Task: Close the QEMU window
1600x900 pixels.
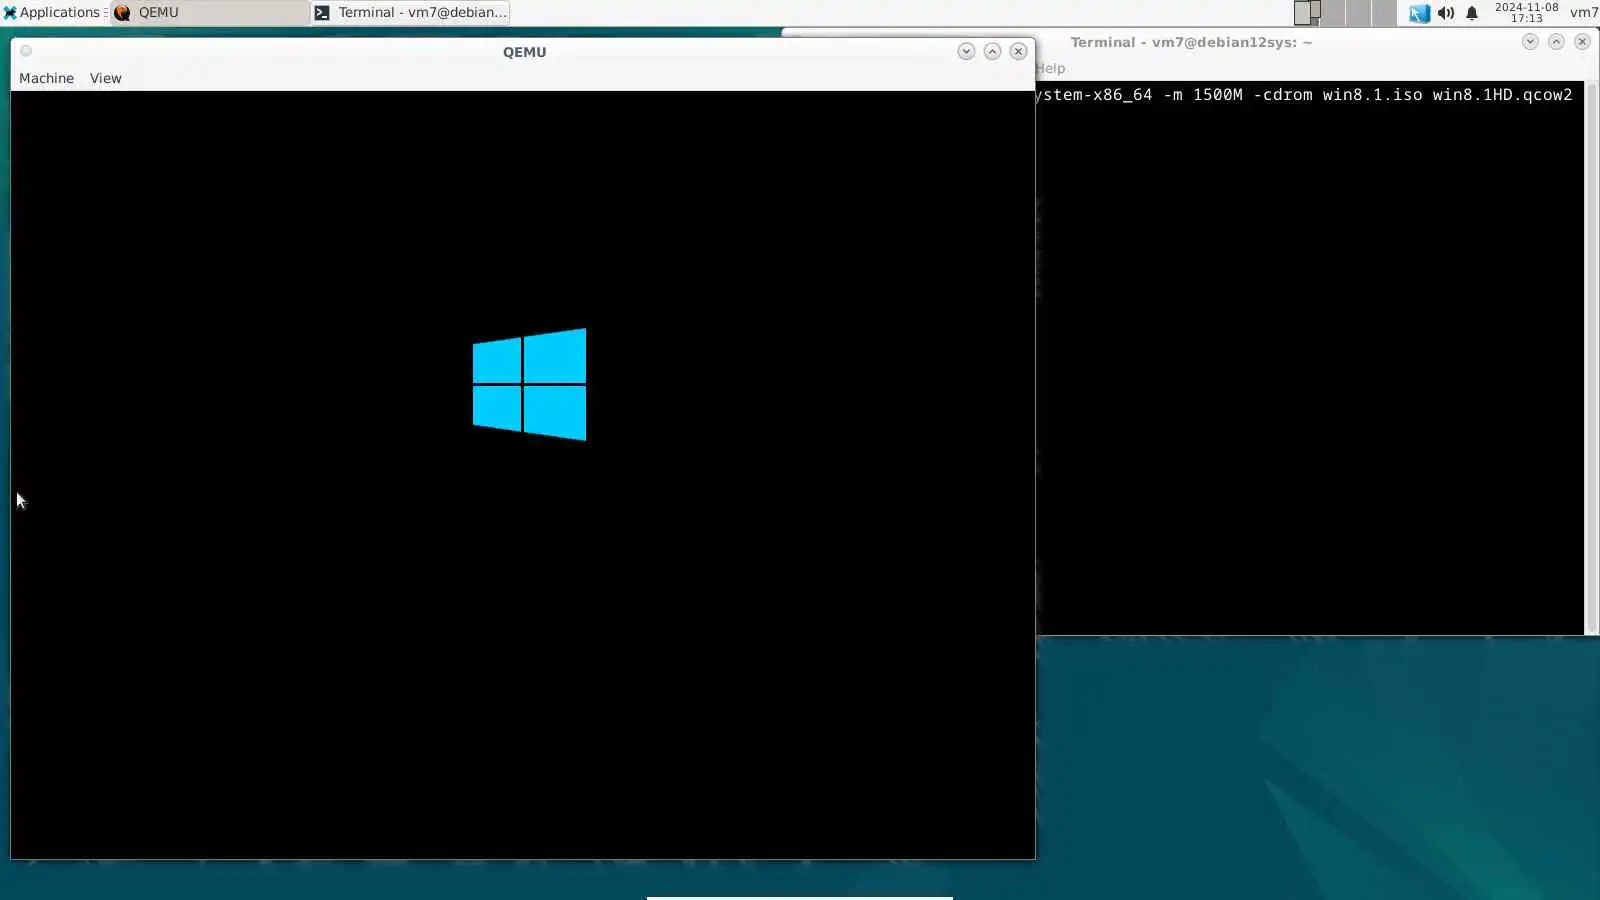Action: point(1018,51)
